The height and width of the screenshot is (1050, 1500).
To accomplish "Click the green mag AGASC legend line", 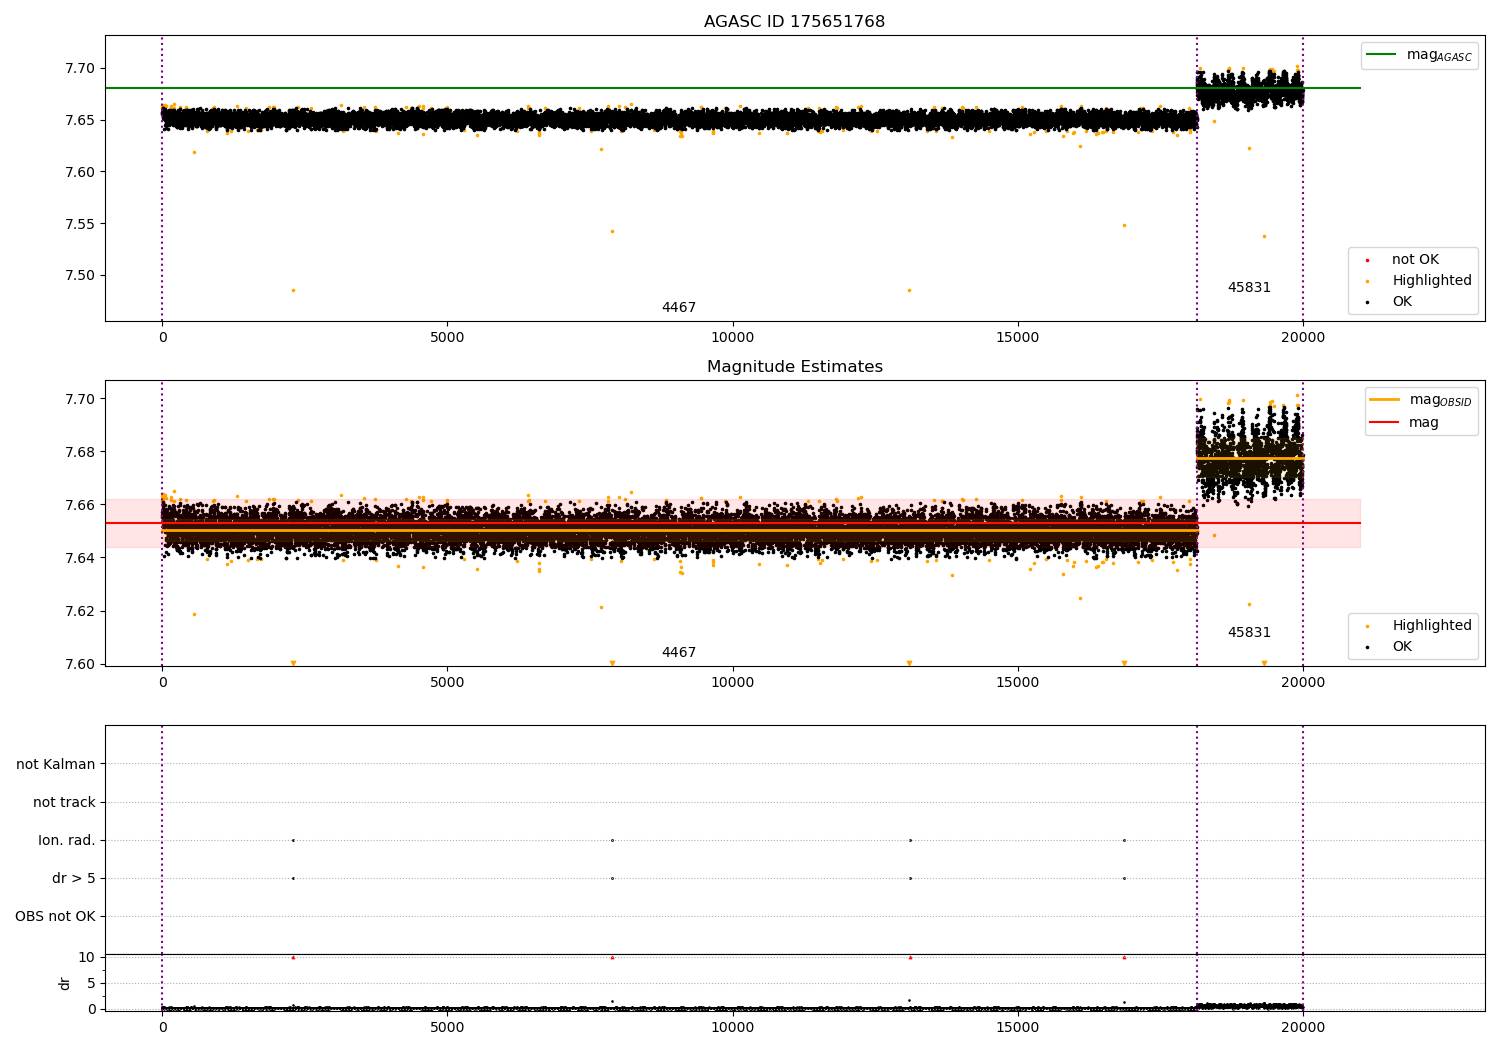I will [1383, 55].
